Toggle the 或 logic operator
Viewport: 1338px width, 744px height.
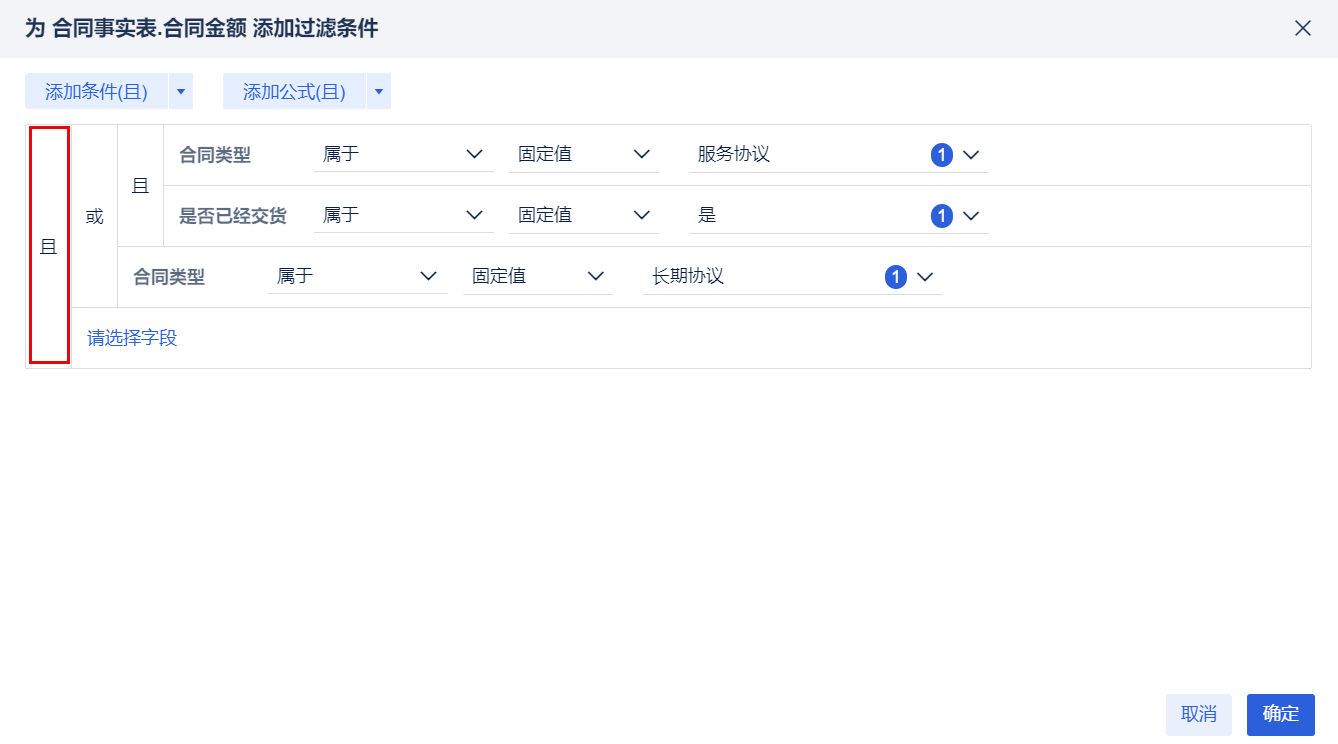coord(94,216)
